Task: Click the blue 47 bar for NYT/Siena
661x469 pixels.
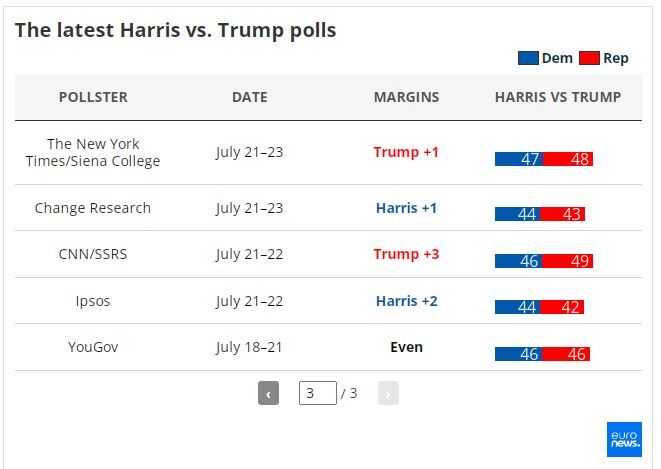Action: click(520, 159)
